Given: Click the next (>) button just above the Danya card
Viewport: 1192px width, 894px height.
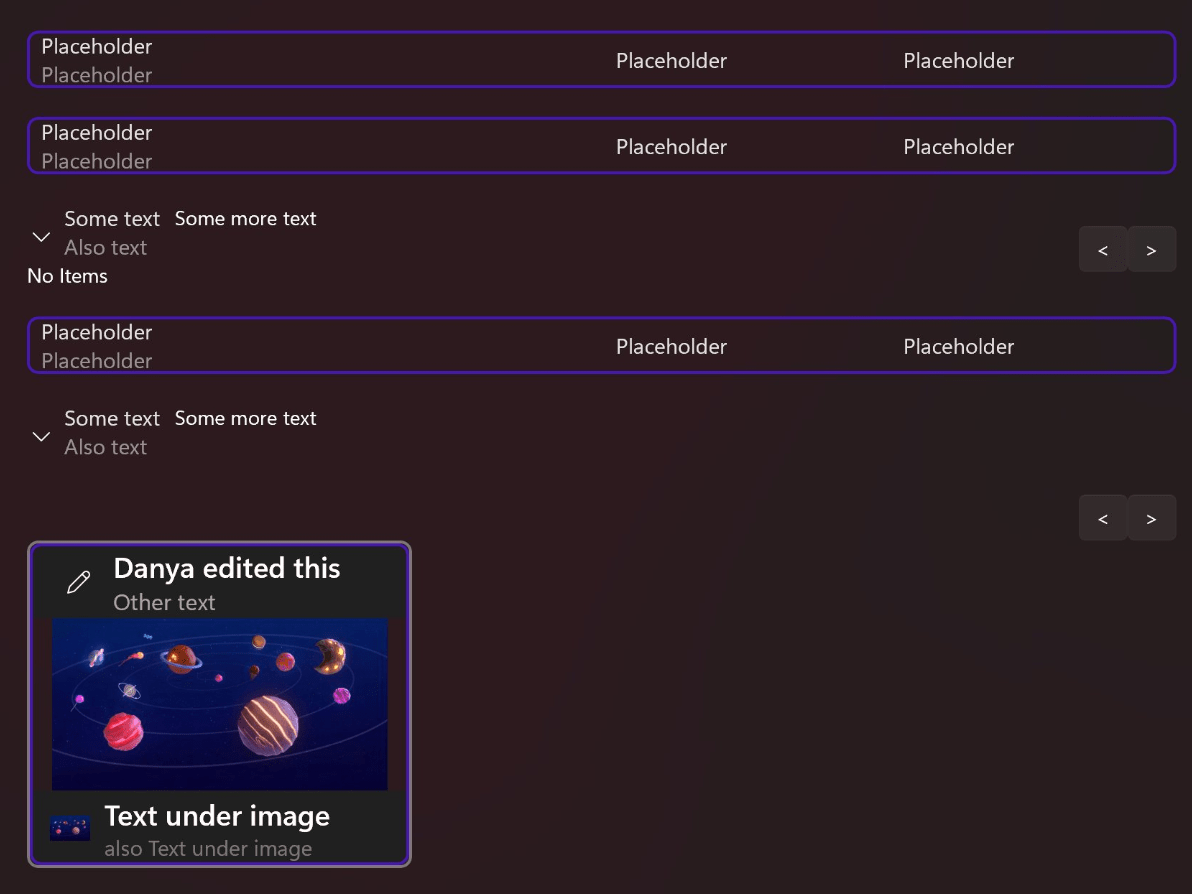Looking at the screenshot, I should [x=1151, y=518].
